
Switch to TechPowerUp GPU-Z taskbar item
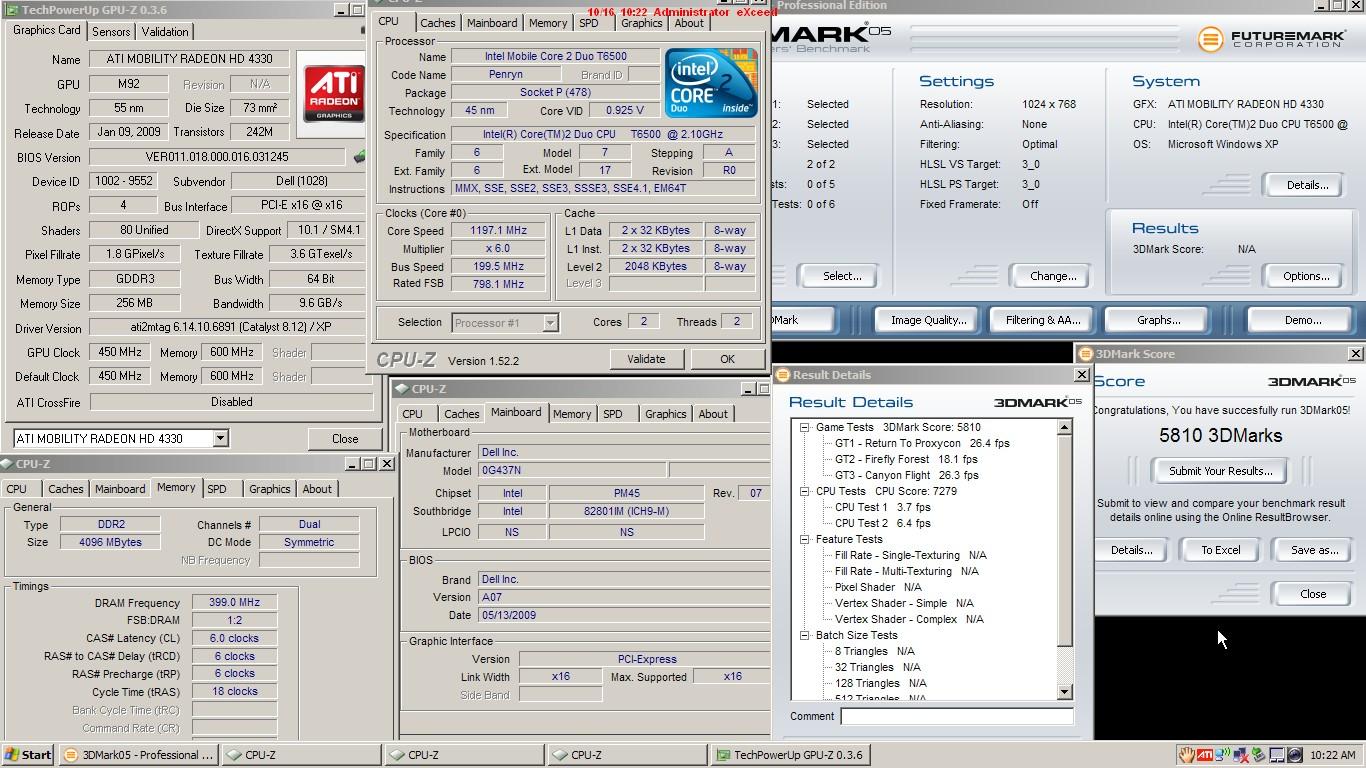point(789,755)
